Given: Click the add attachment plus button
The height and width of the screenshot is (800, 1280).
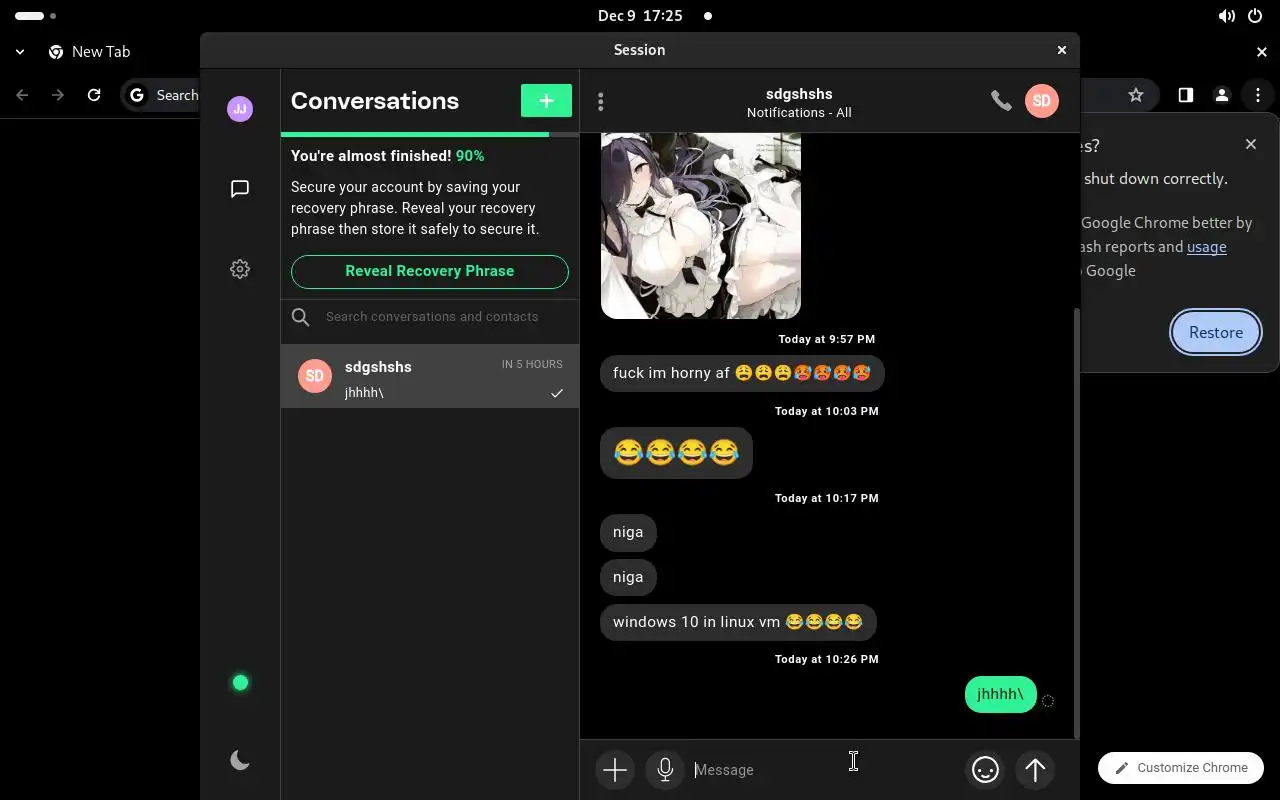Looking at the screenshot, I should 615,770.
